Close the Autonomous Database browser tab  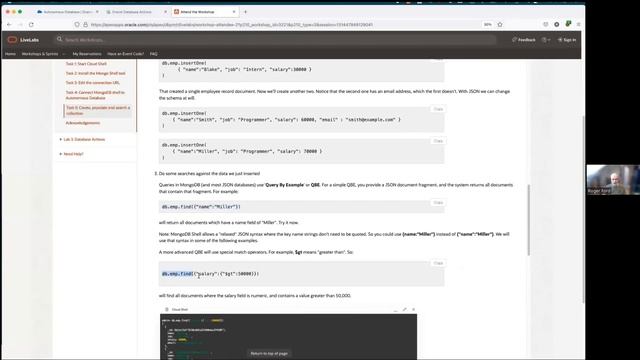(97, 12)
